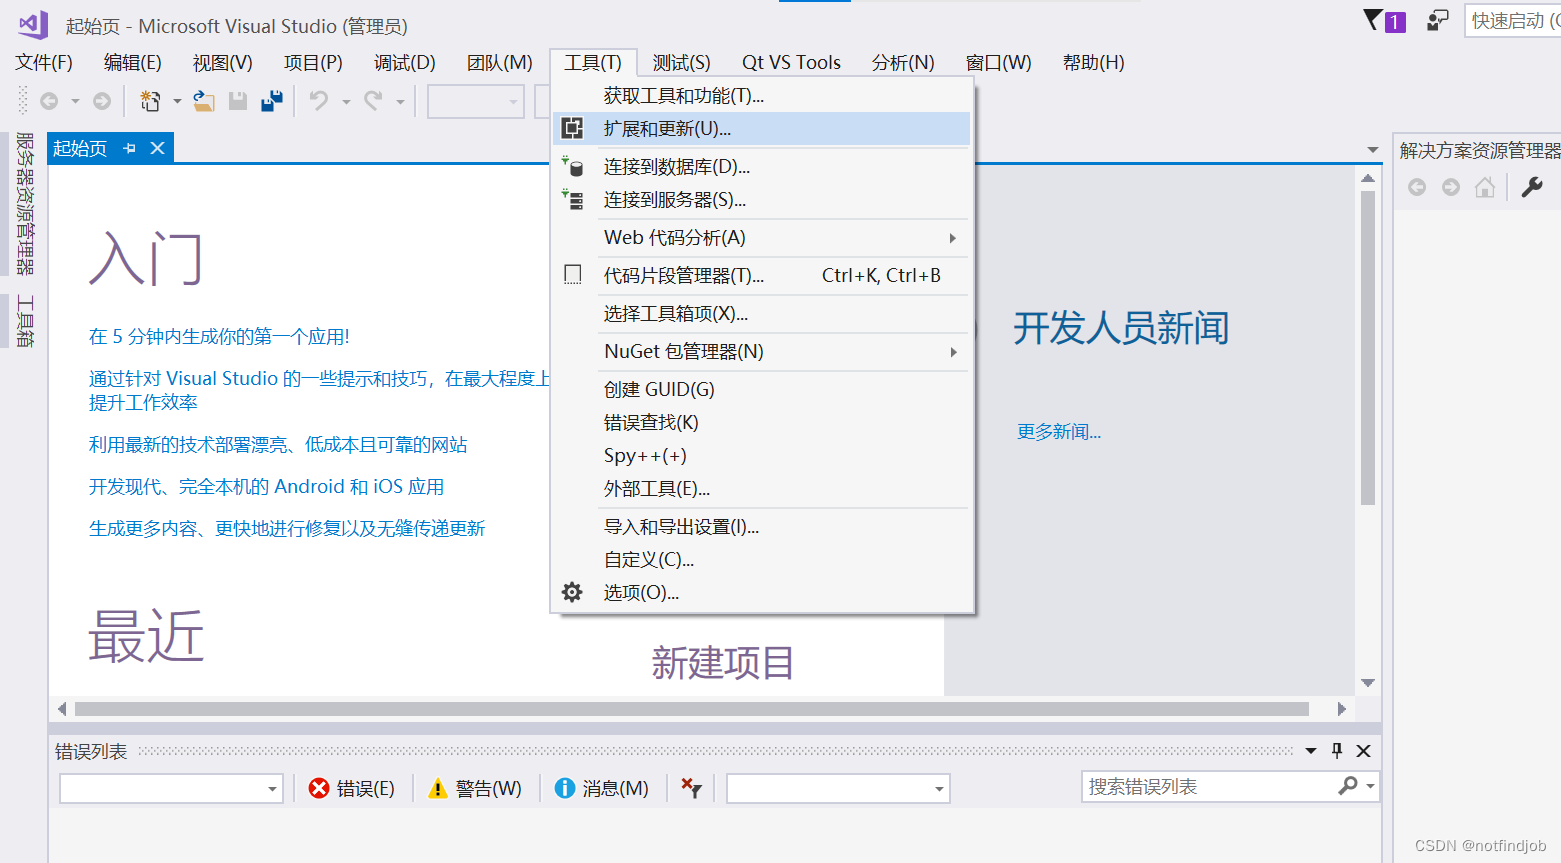Open the Undo history dropdown arrow
The image size is (1561, 863).
[x=347, y=100]
